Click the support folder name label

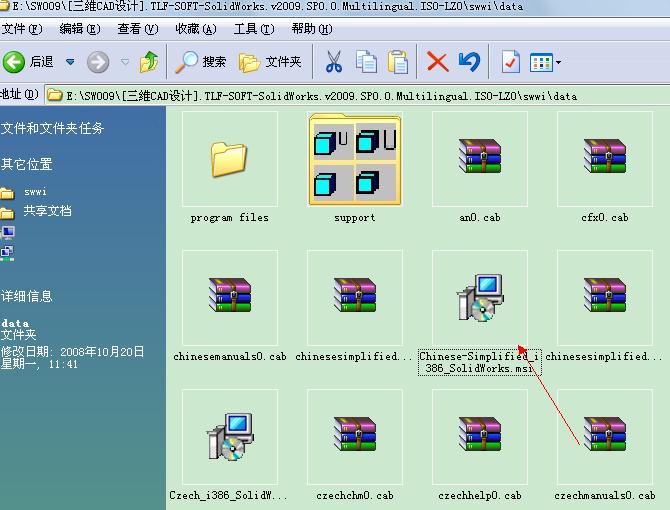(355, 218)
